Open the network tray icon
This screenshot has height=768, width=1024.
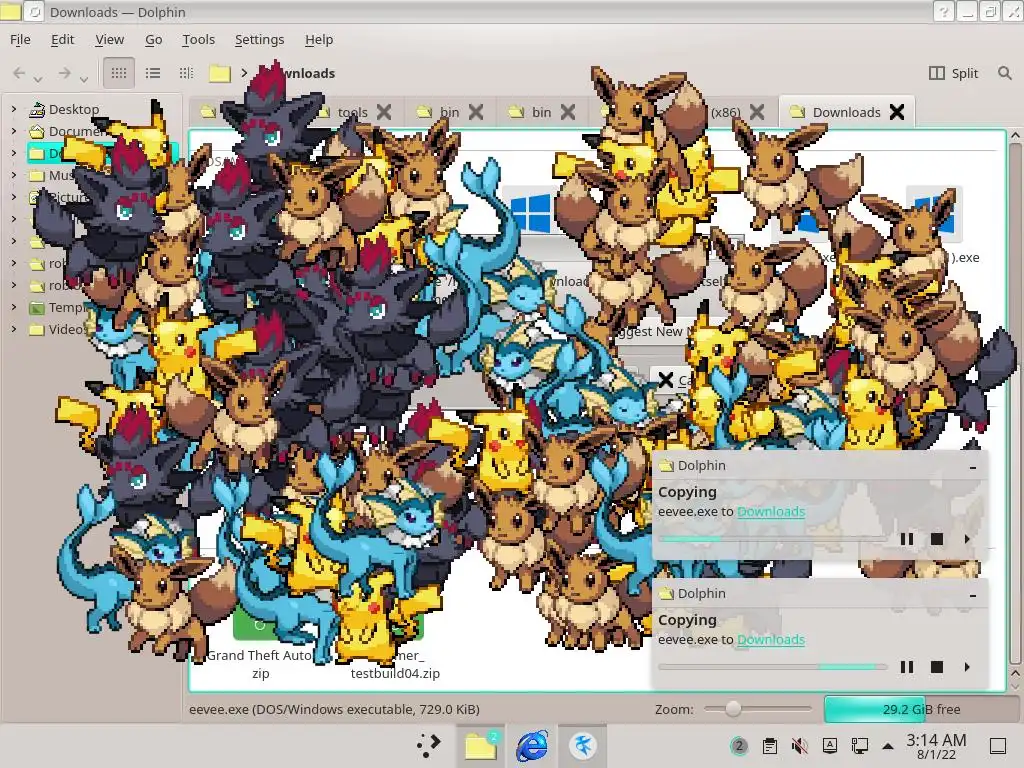[859, 746]
